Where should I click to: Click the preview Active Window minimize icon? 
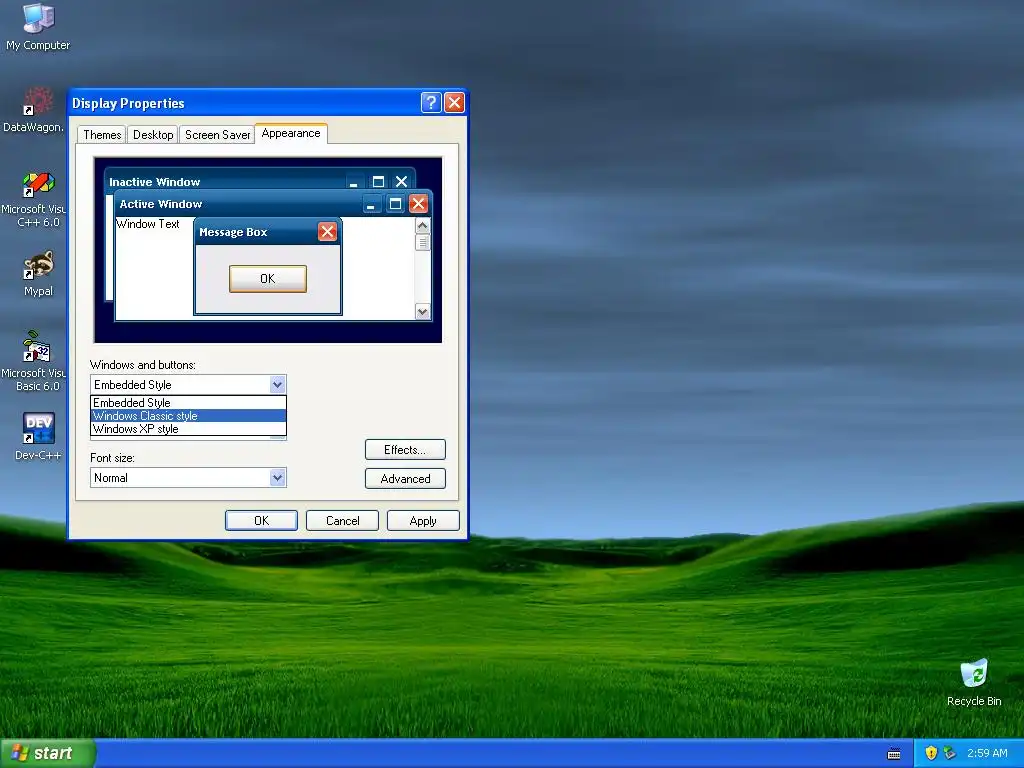pos(371,204)
